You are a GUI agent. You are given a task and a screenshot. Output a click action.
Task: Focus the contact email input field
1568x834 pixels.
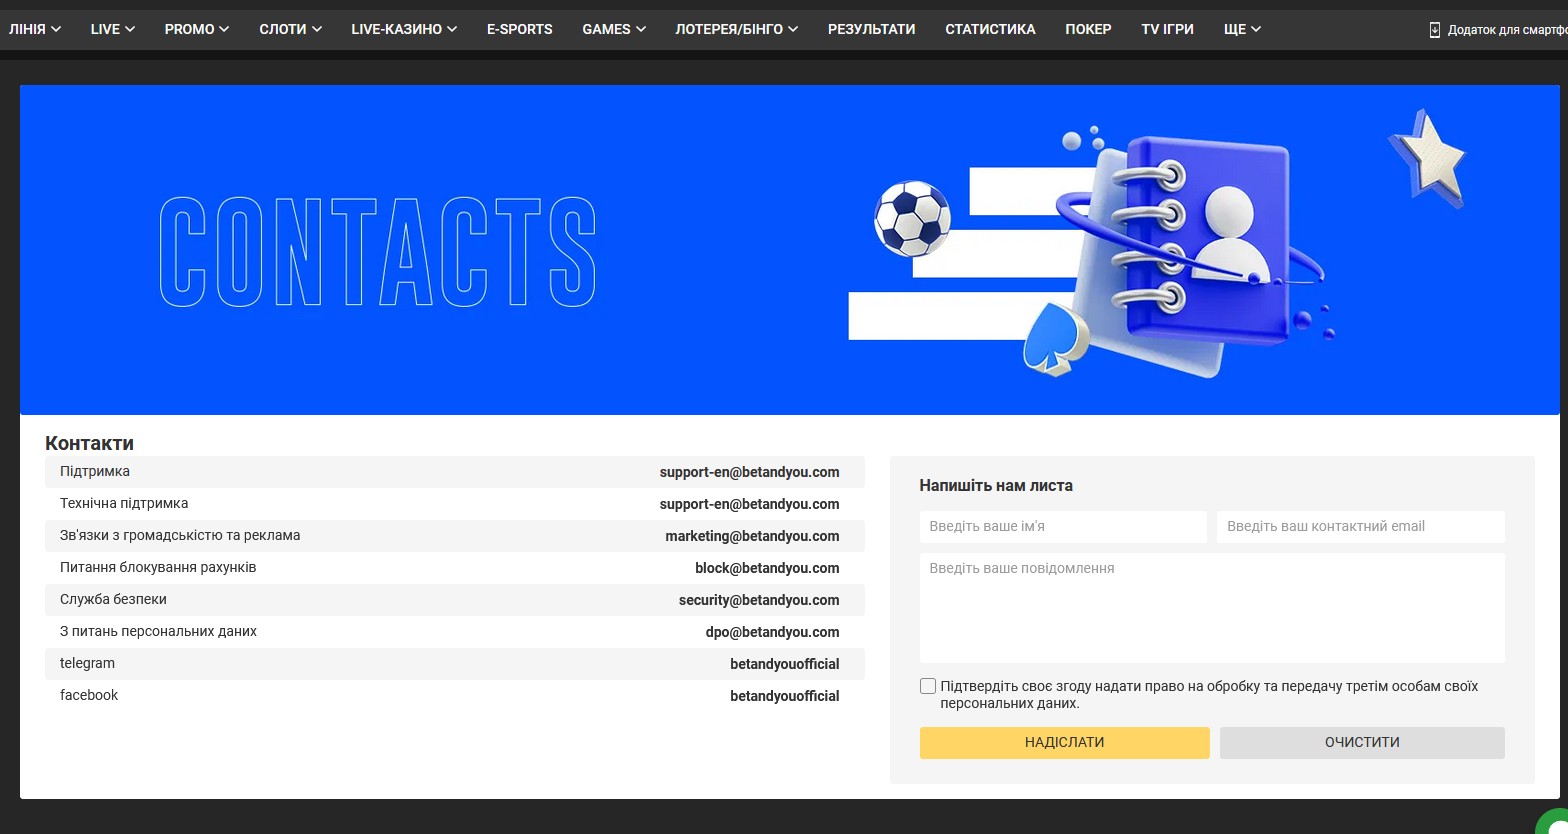(x=1360, y=526)
